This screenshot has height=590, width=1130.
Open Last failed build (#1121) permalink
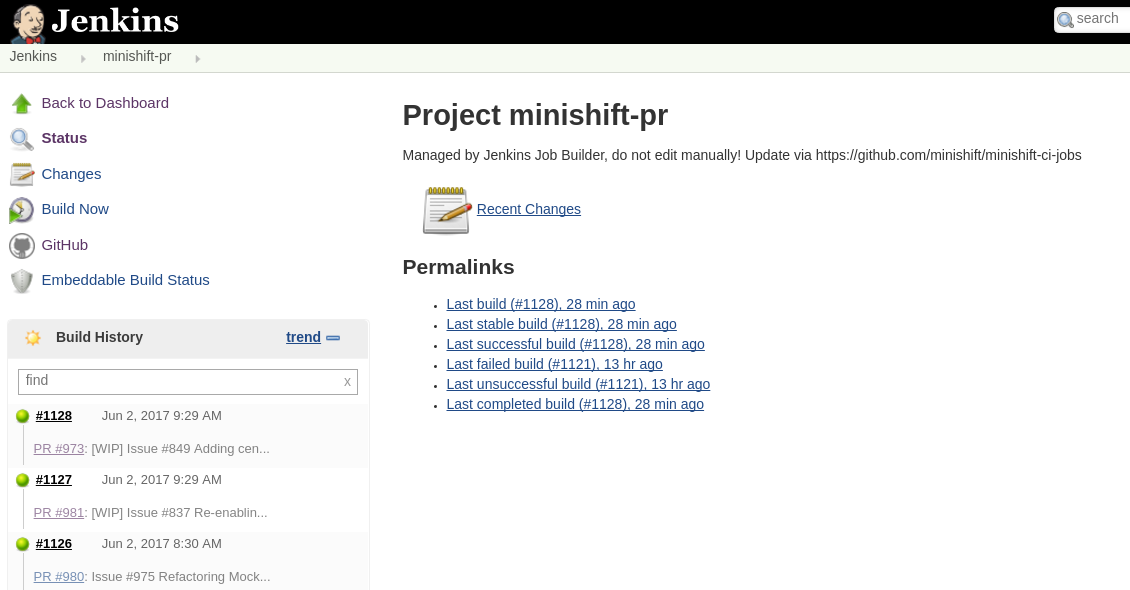click(554, 365)
